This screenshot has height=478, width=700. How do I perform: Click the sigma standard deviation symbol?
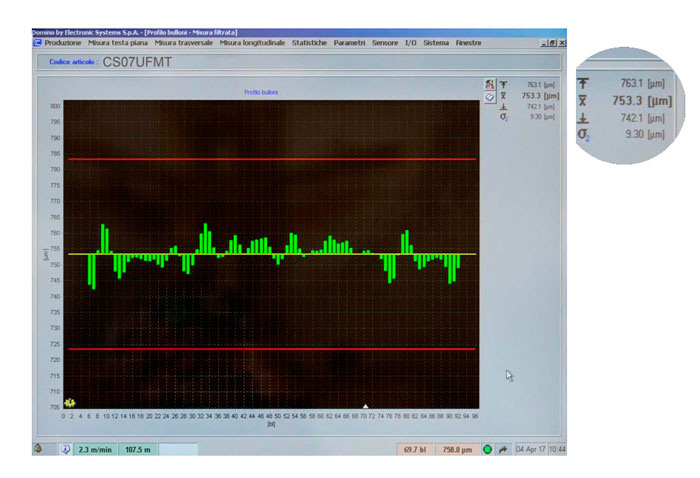click(503, 117)
